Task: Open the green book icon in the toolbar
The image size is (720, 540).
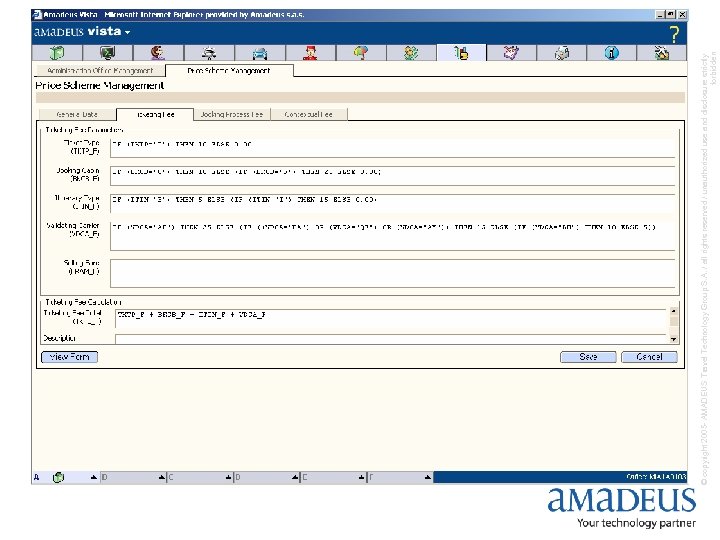Action: (57, 53)
